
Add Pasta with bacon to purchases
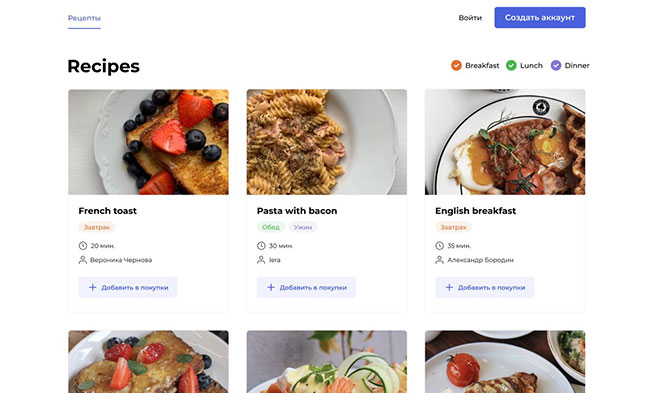point(306,287)
